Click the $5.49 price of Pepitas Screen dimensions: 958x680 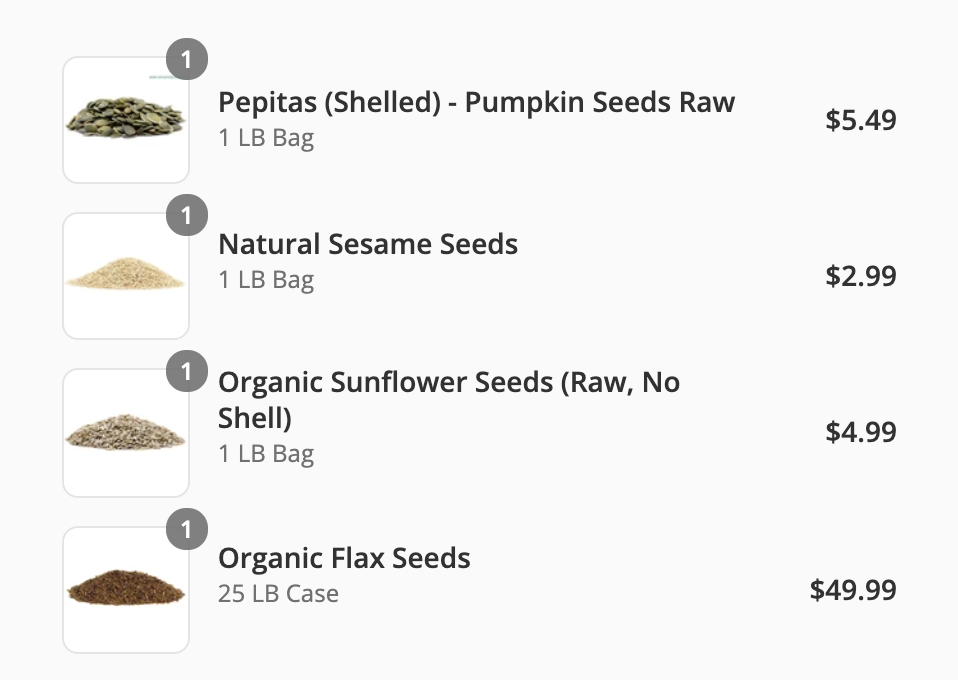[860, 120]
